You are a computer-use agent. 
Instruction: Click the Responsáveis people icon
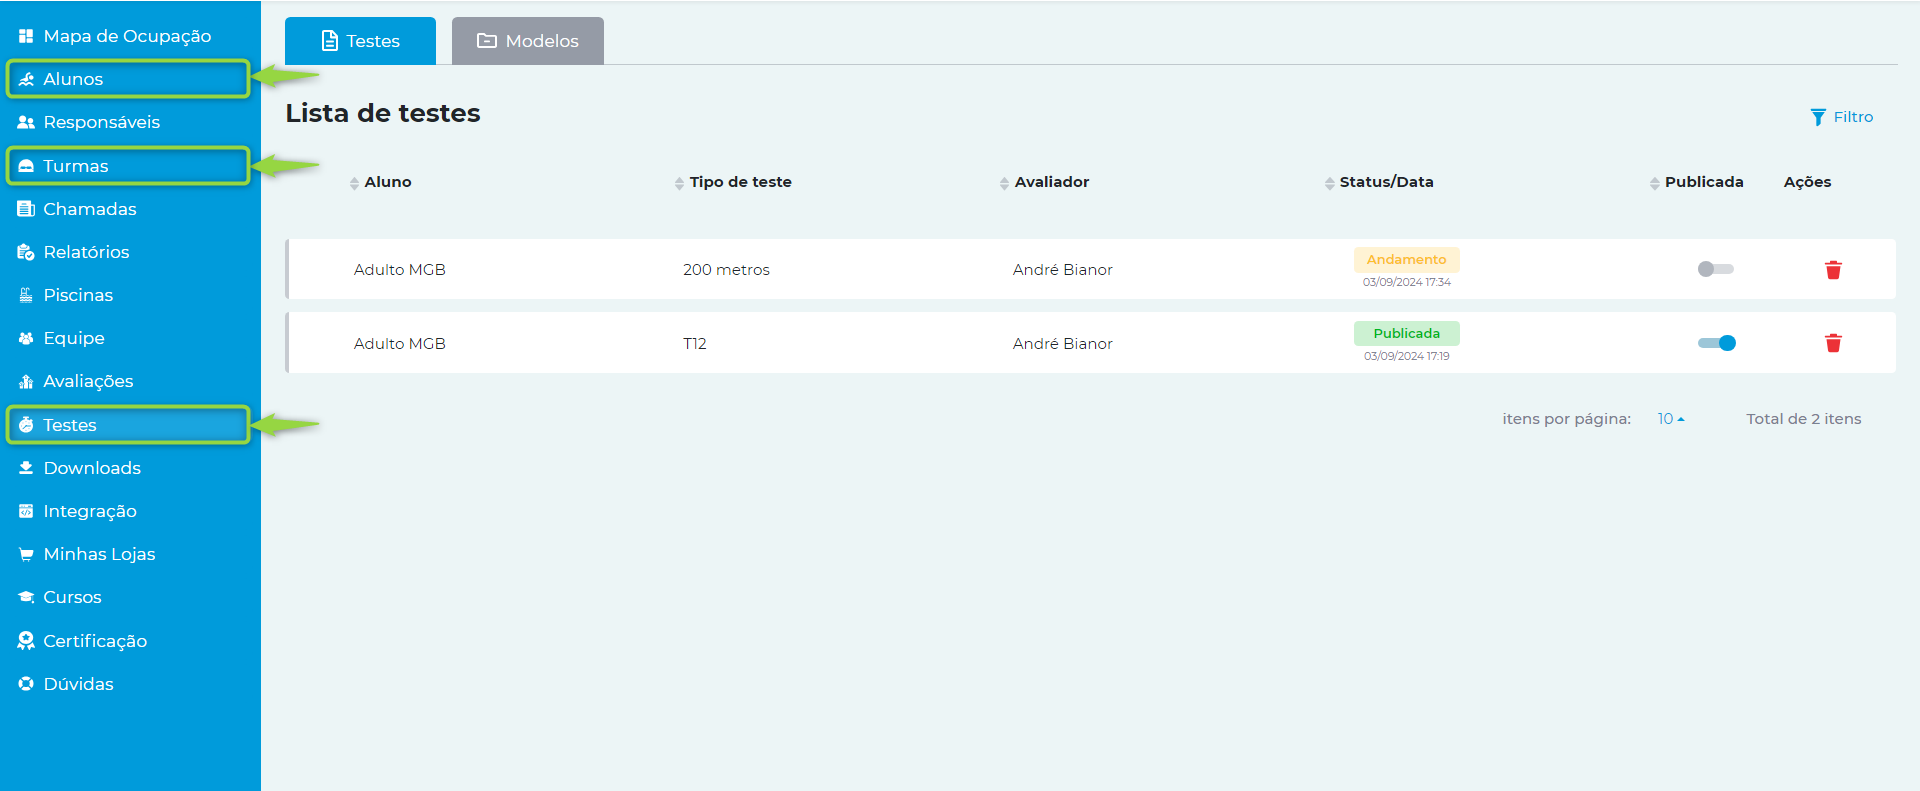(x=26, y=122)
